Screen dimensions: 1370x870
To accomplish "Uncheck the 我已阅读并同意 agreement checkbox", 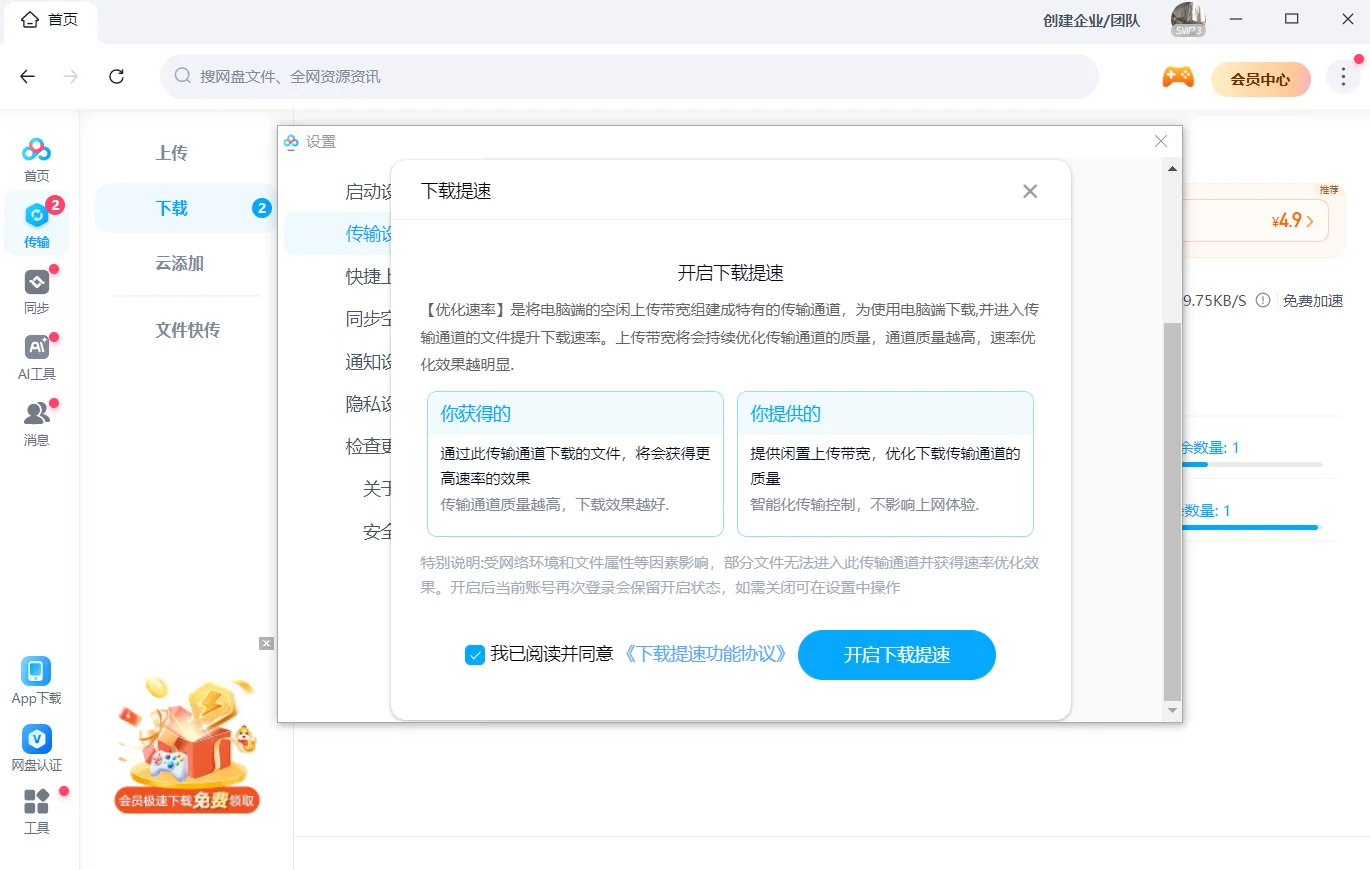I will [475, 655].
